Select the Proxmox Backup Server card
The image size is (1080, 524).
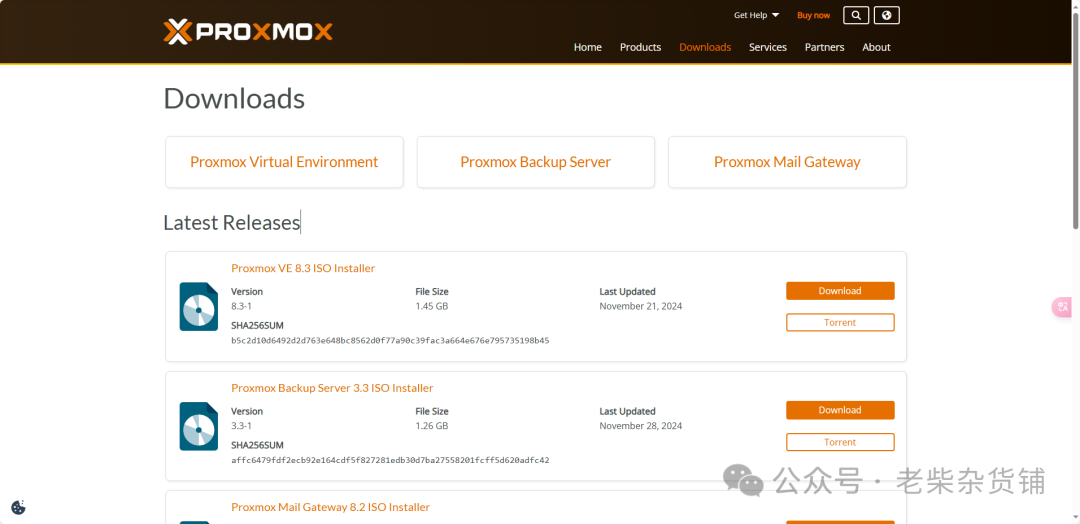tap(536, 162)
